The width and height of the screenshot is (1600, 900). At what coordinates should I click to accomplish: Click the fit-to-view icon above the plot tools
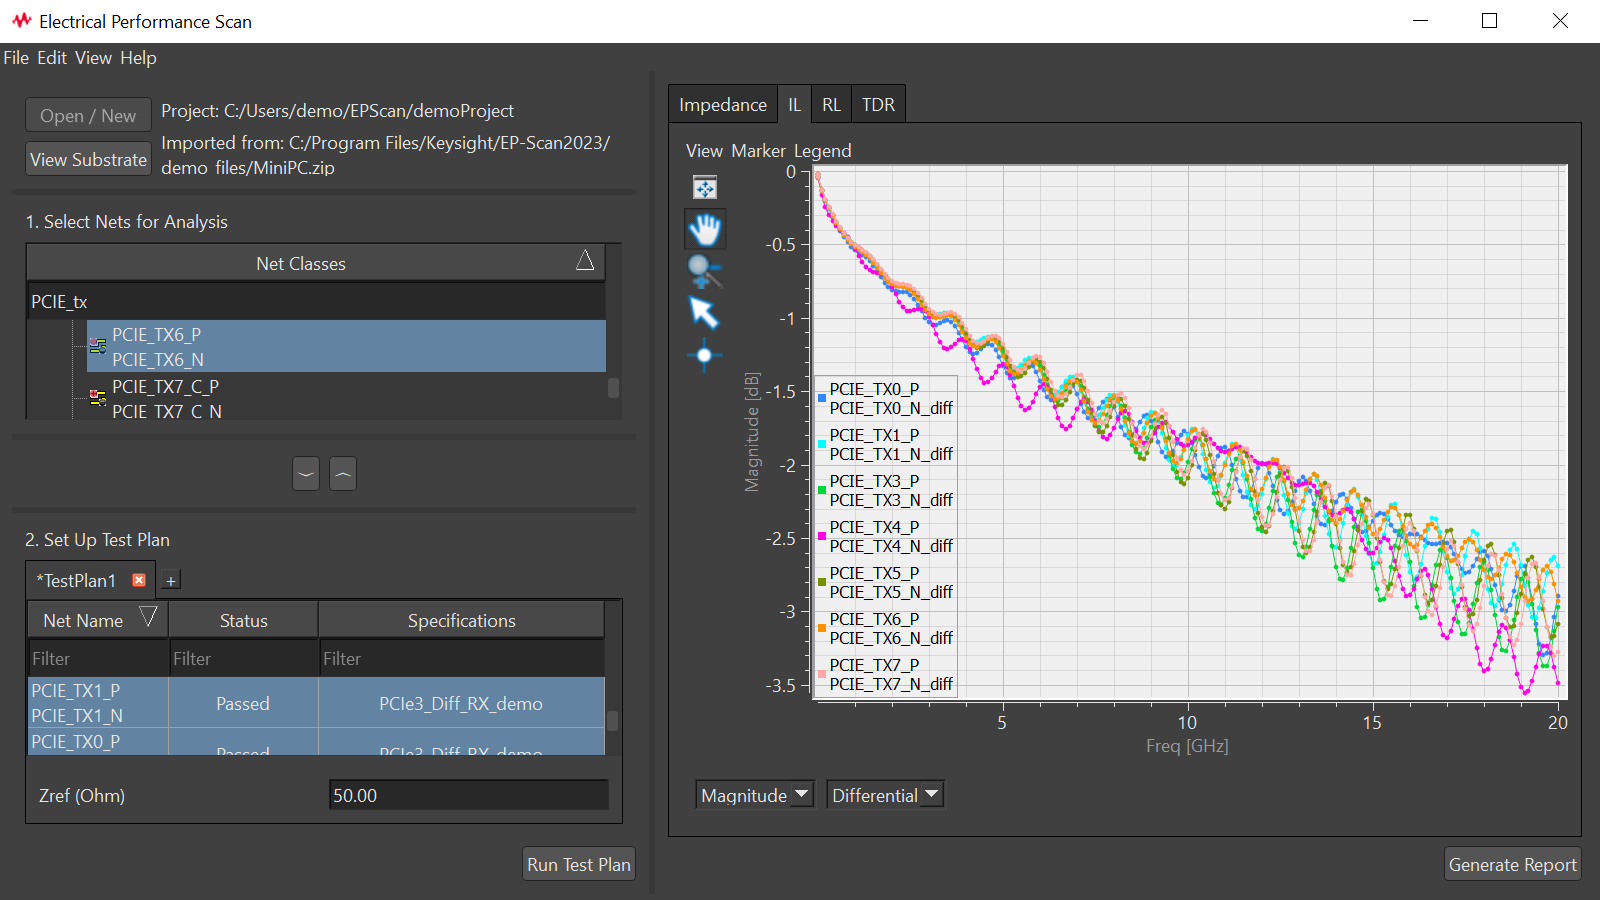coord(705,188)
